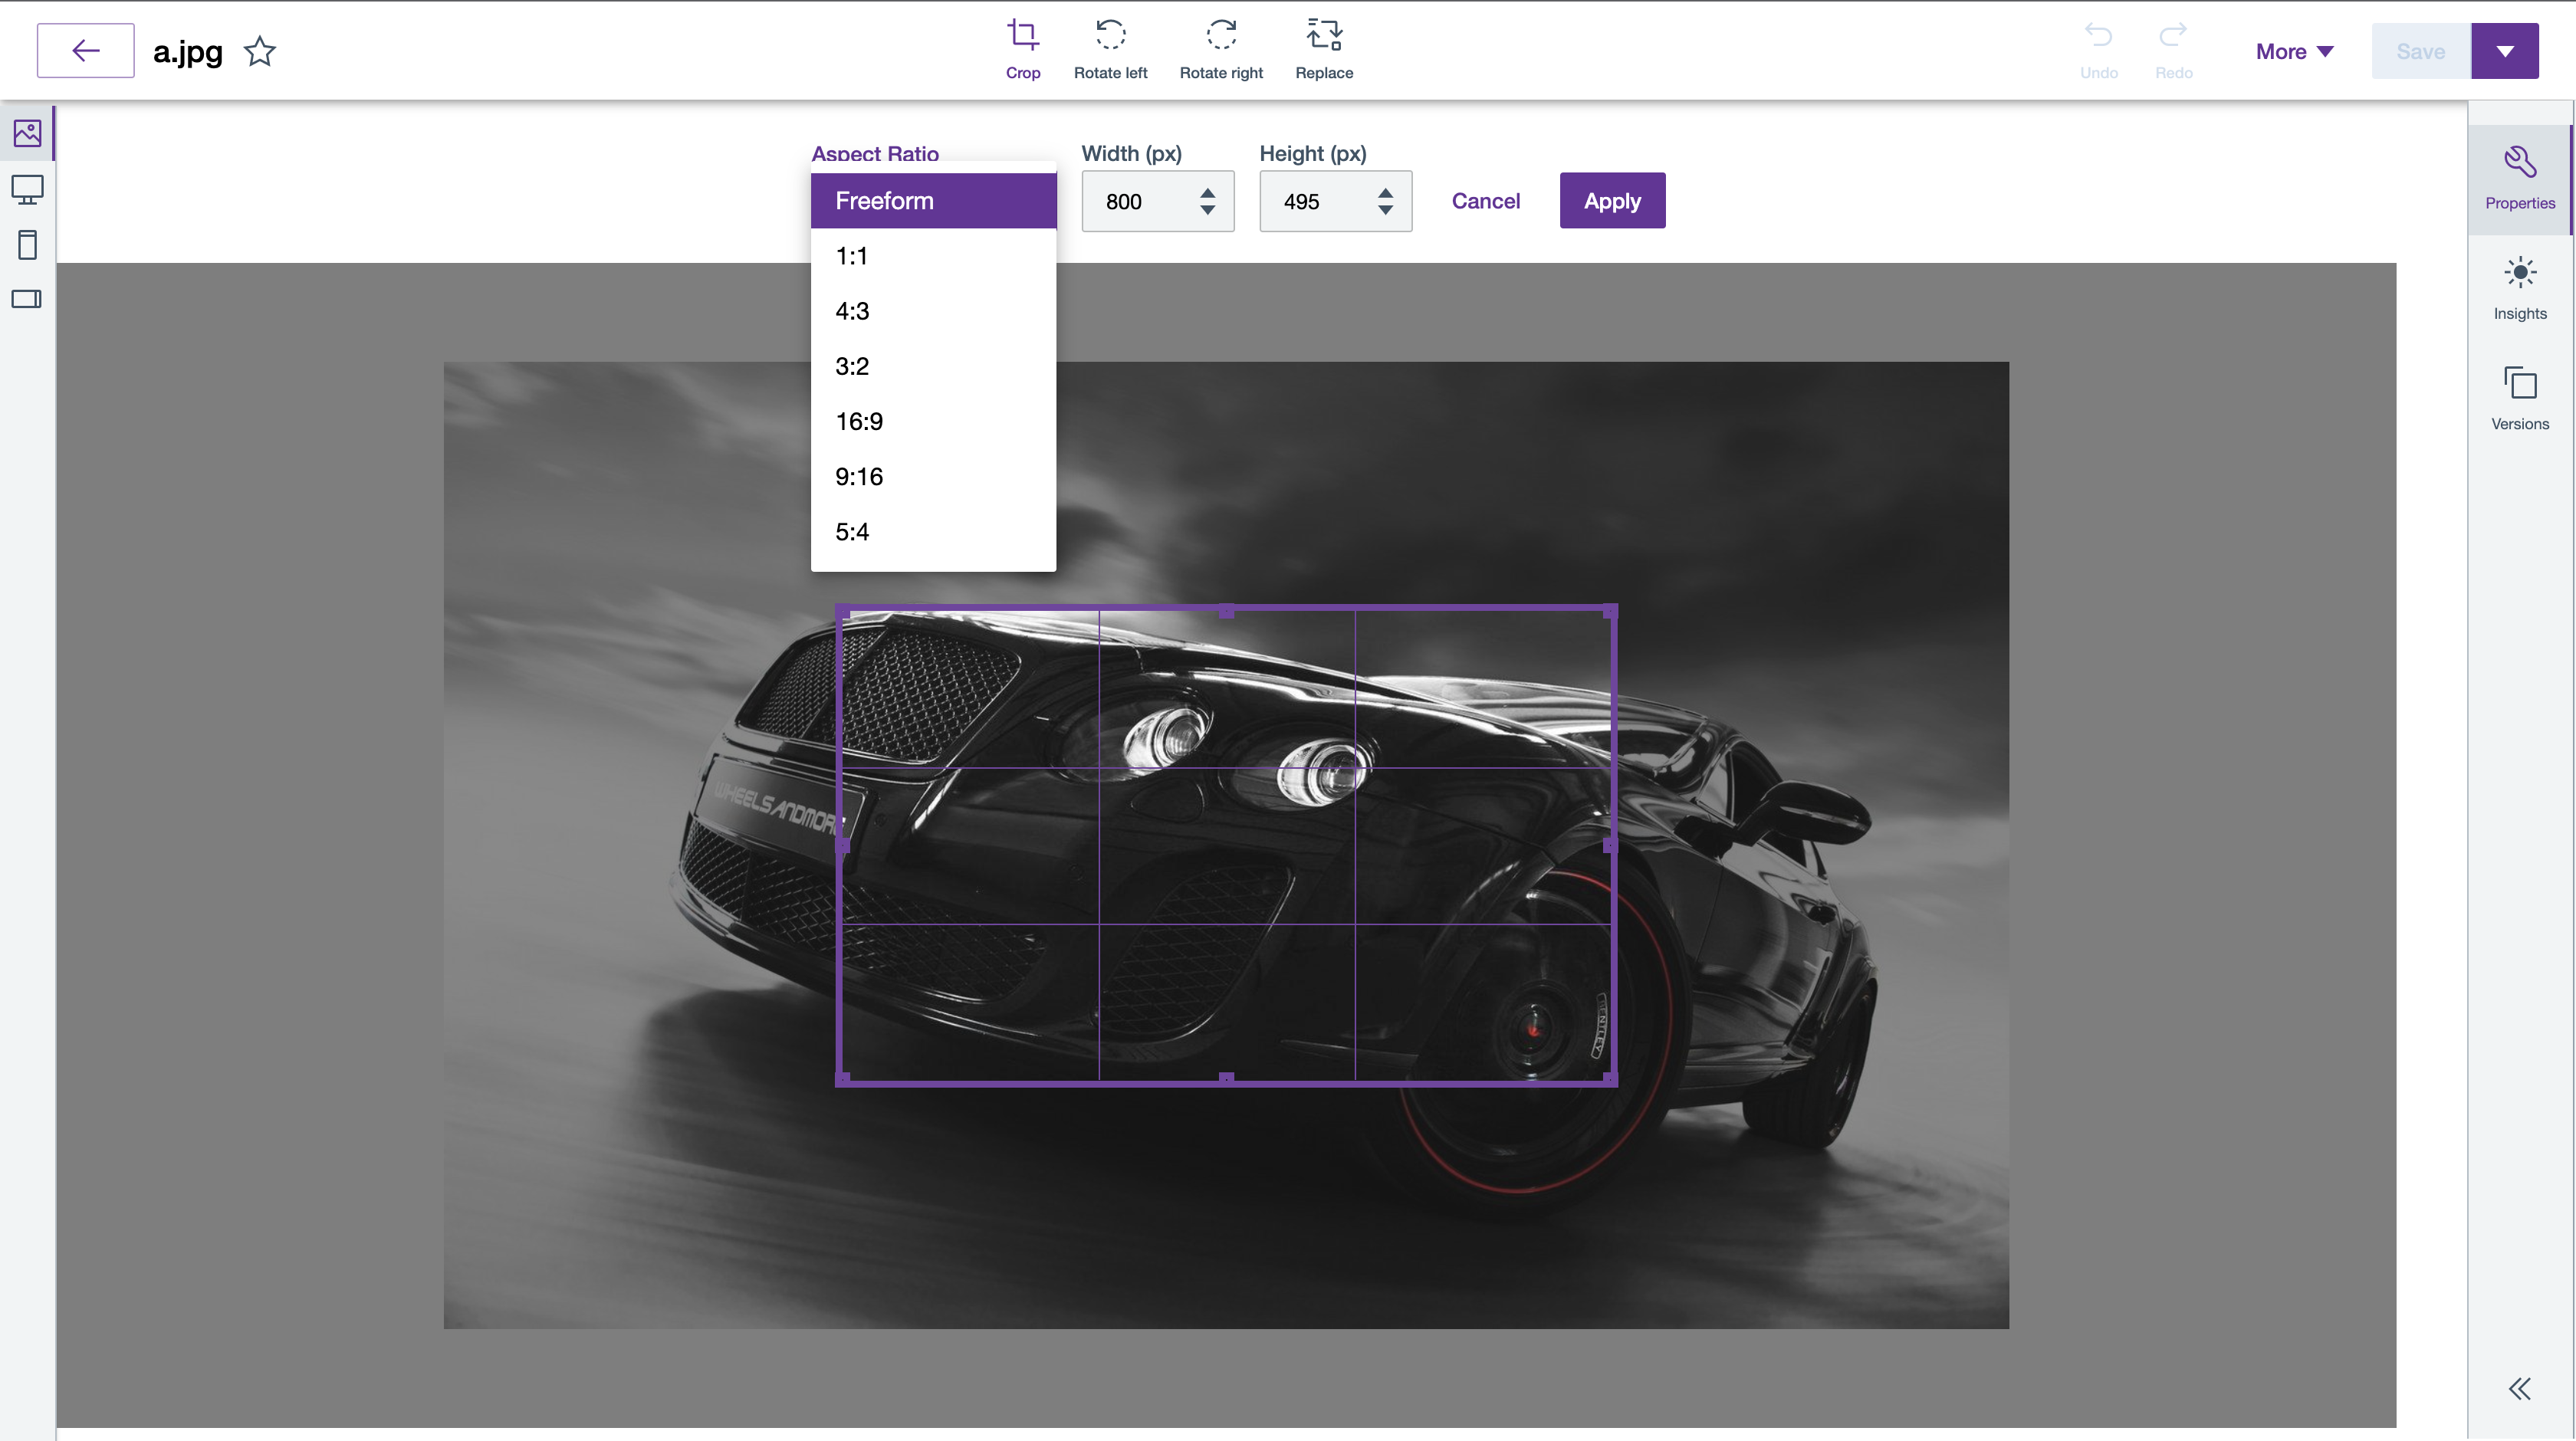
Task: Mark a.jpg as favorite with the star
Action: 259,51
